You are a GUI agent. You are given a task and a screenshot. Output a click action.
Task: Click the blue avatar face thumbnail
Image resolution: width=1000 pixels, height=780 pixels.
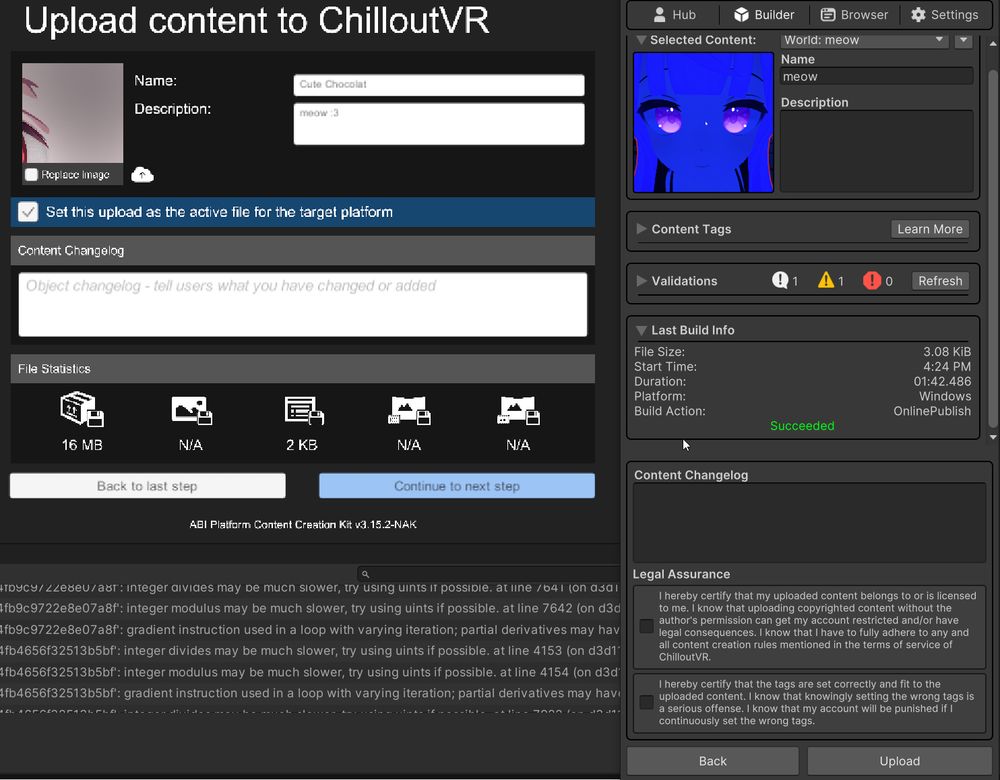703,122
